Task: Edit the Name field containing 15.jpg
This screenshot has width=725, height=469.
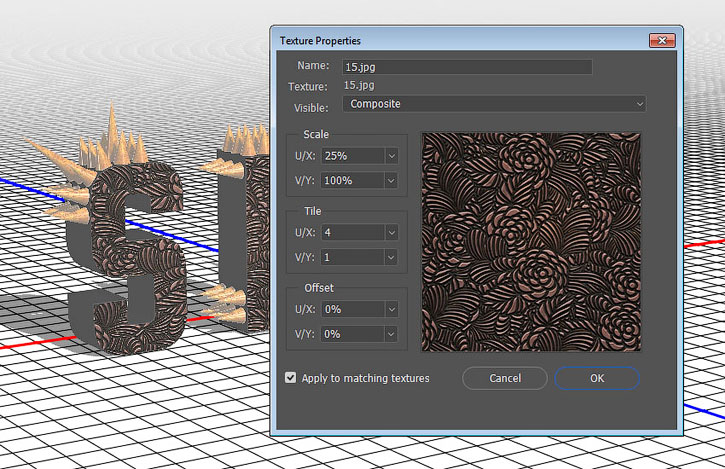Action: [x=467, y=67]
